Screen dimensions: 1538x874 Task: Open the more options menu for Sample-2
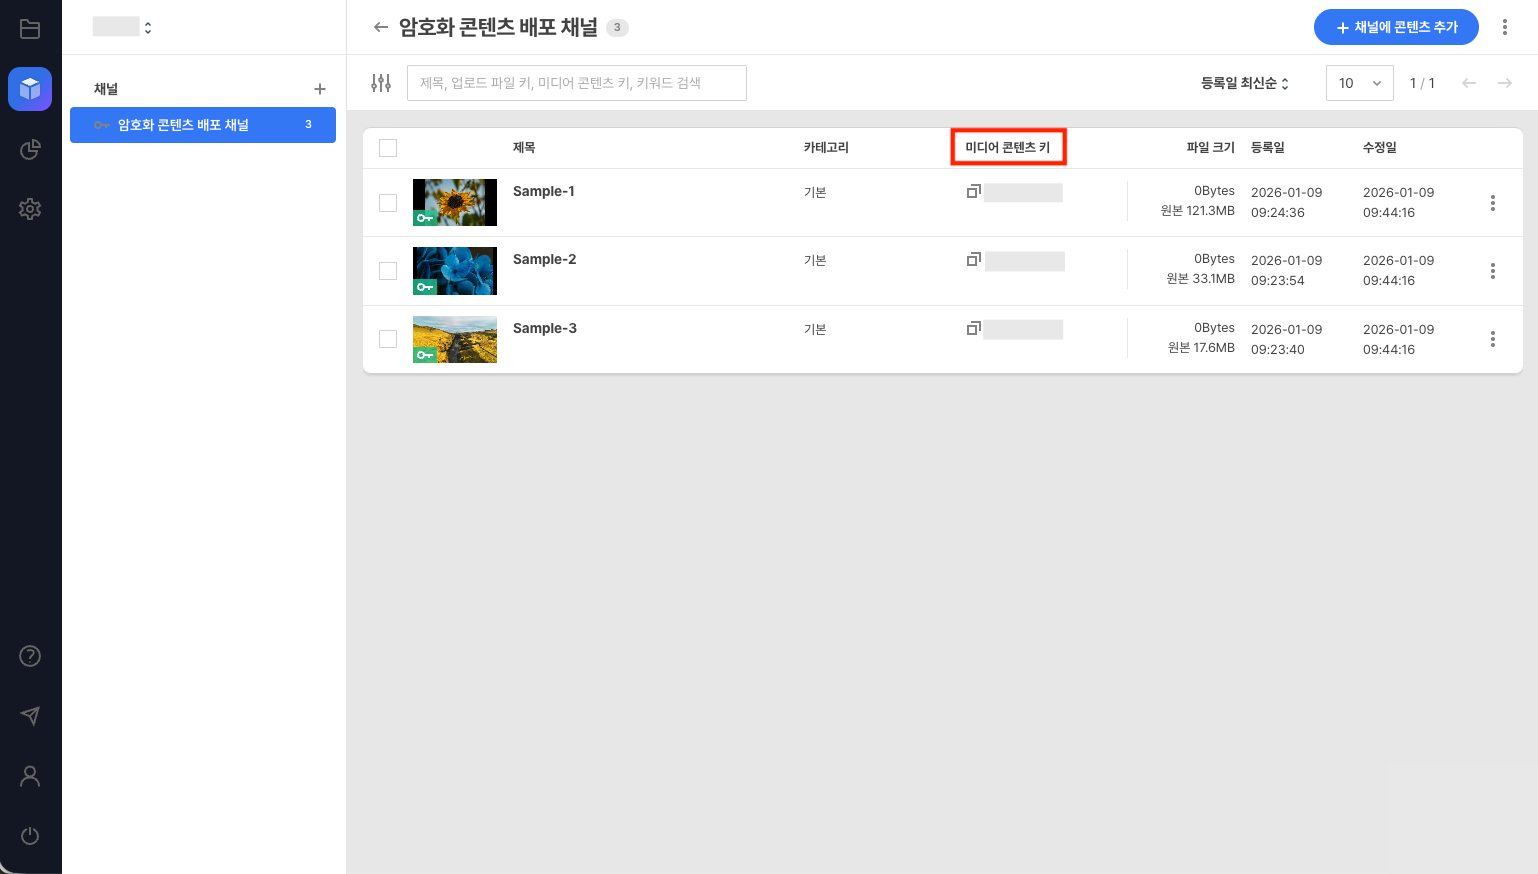(x=1492, y=271)
